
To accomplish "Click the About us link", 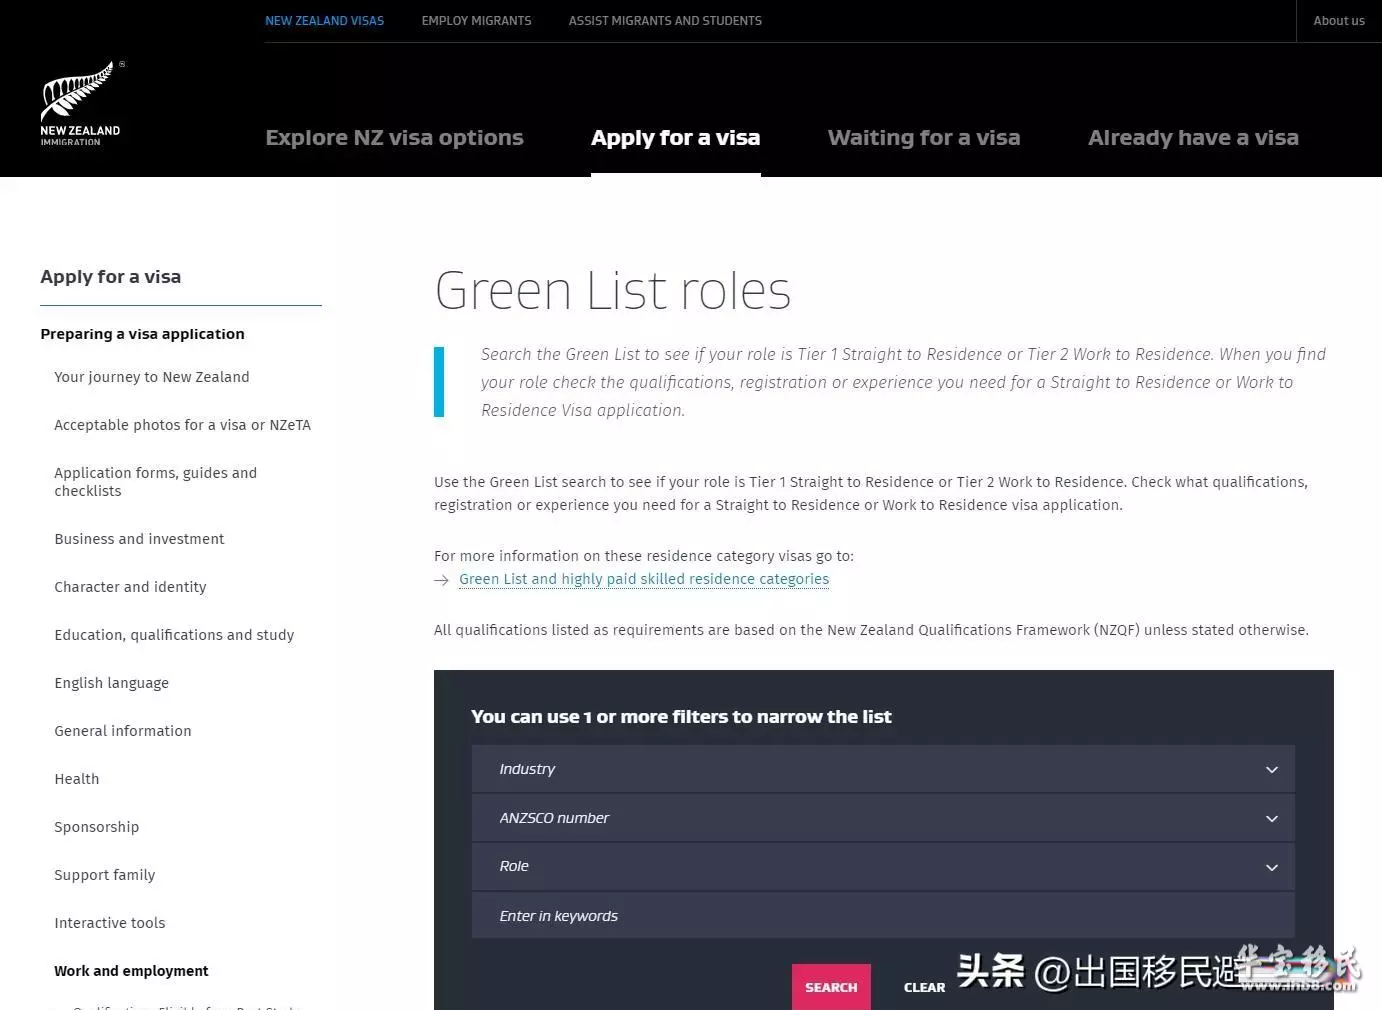I will [1339, 21].
